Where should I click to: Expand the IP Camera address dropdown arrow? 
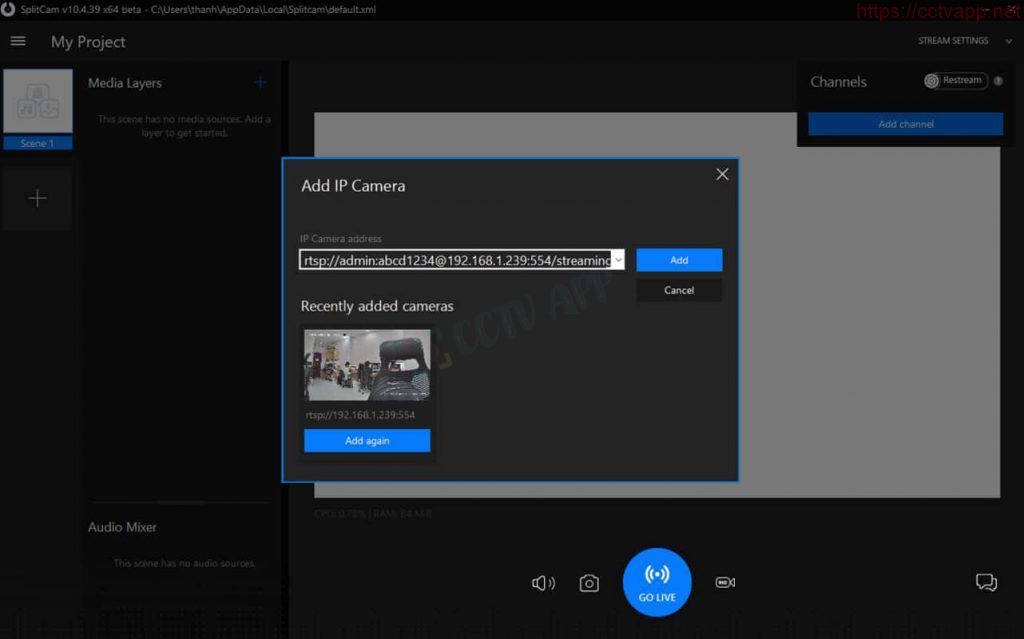[x=618, y=260]
